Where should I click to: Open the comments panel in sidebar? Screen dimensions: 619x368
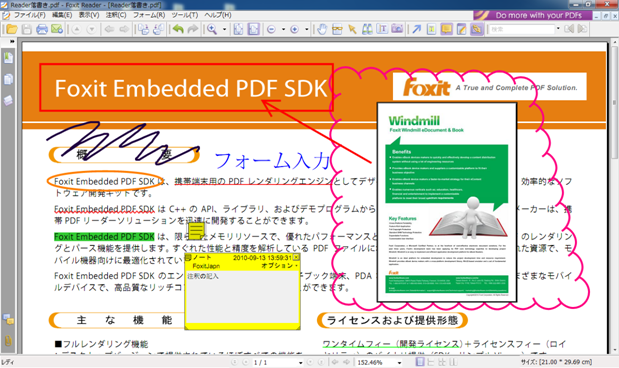tap(8, 319)
